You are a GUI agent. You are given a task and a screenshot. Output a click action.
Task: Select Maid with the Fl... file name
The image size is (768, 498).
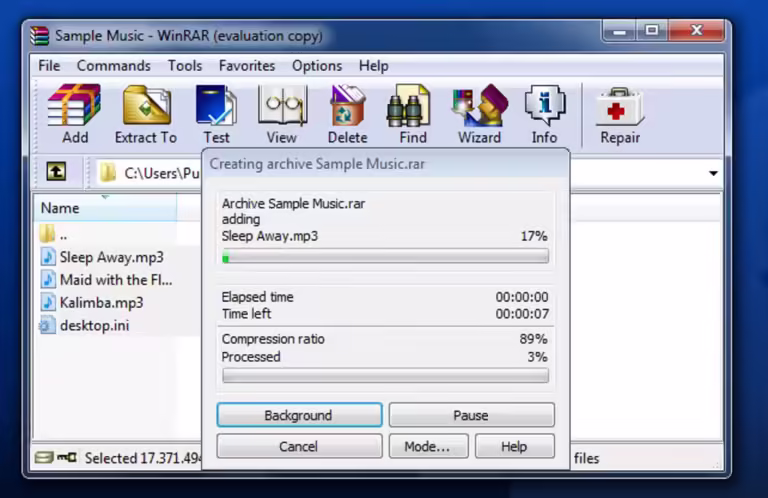116,280
